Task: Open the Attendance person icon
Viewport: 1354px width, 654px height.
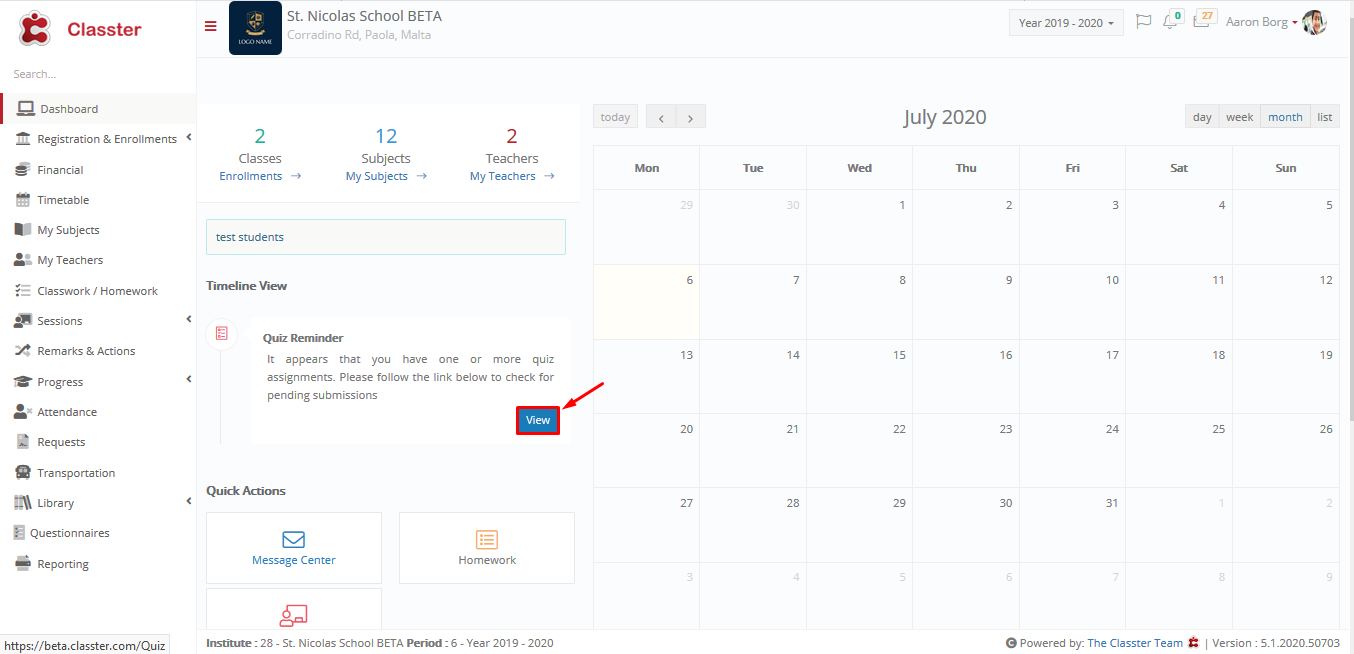Action: pyautogui.click(x=23, y=412)
